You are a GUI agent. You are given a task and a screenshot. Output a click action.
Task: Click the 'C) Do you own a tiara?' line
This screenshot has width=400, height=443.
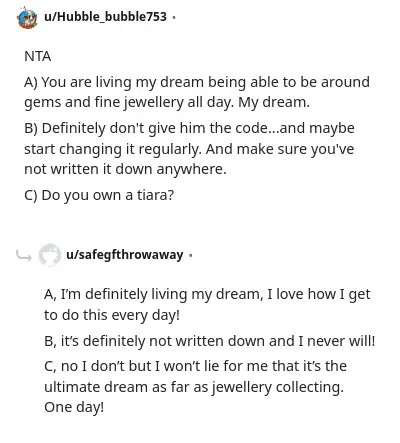click(x=99, y=195)
